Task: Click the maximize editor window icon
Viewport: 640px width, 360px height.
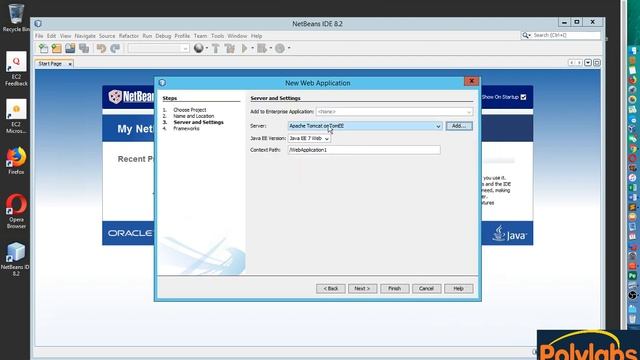Action: 597,63
